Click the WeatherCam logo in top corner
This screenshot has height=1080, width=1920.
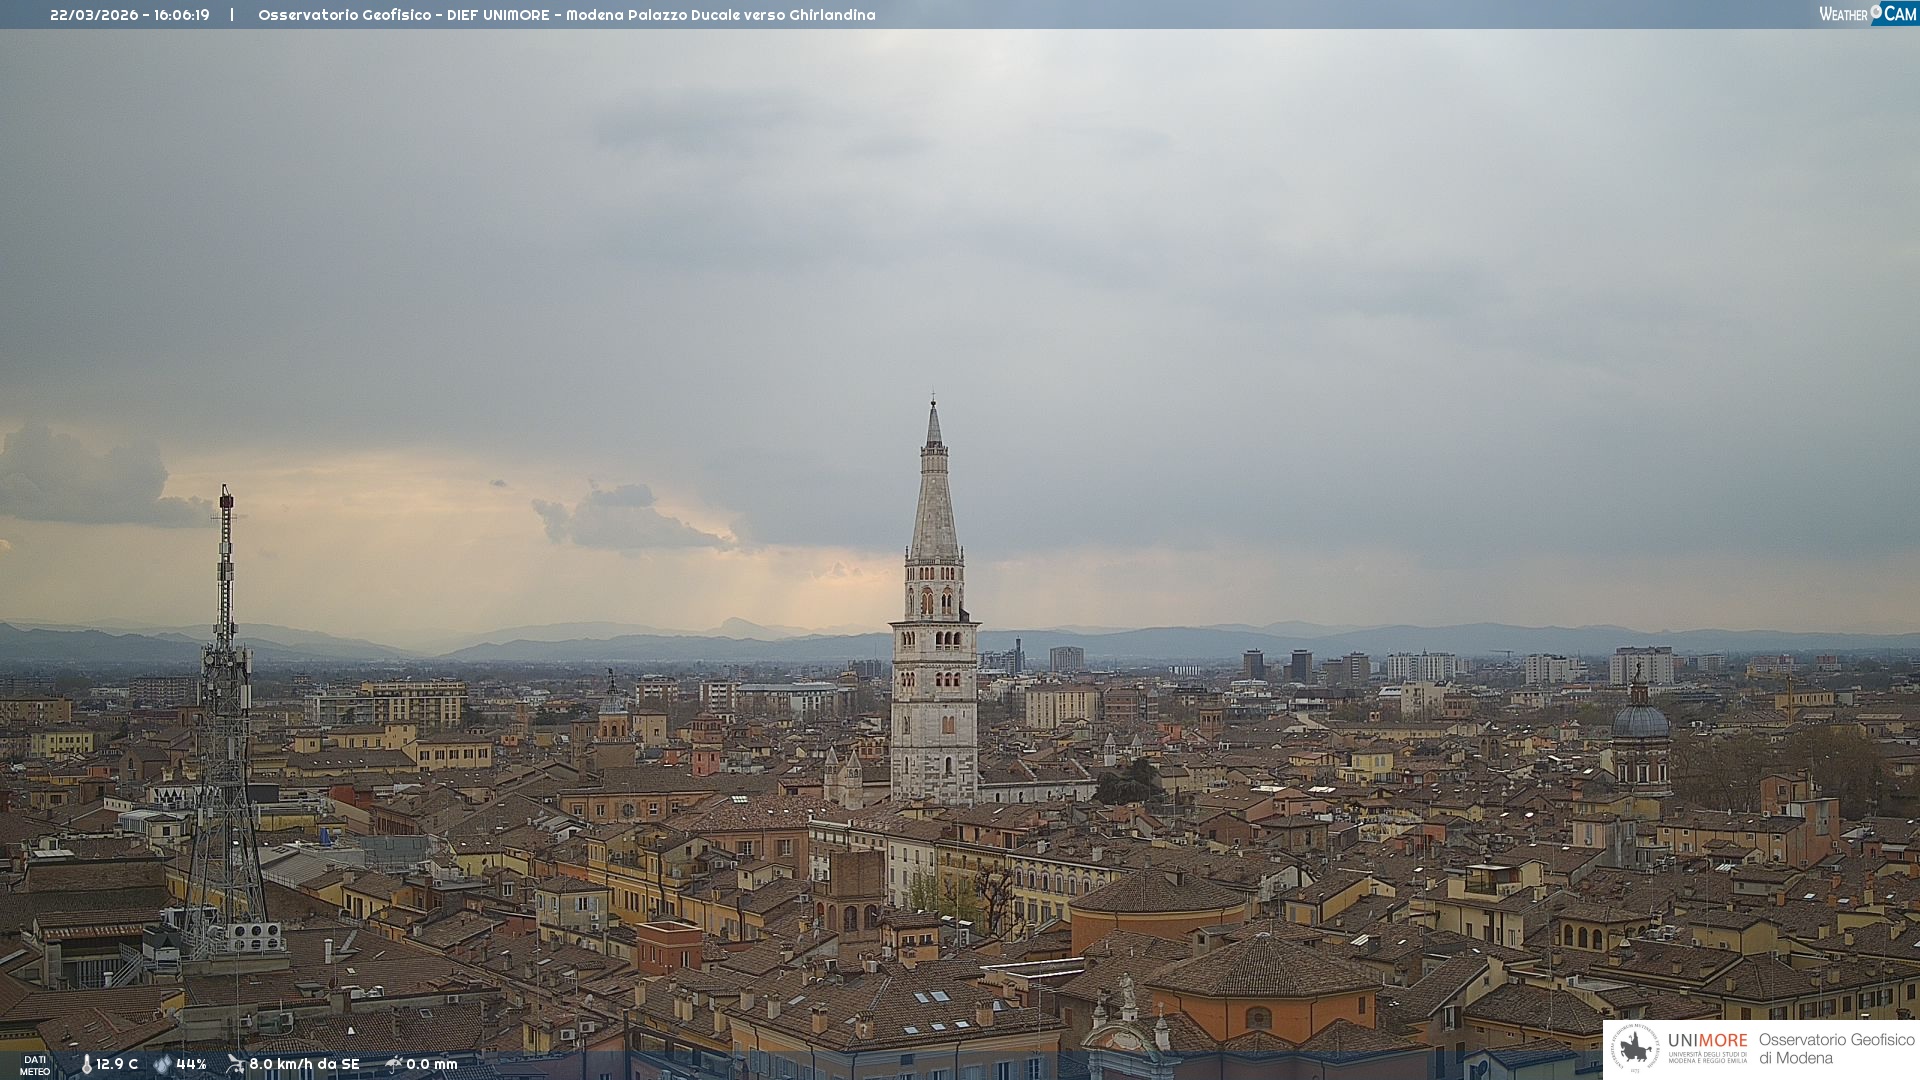point(1867,14)
